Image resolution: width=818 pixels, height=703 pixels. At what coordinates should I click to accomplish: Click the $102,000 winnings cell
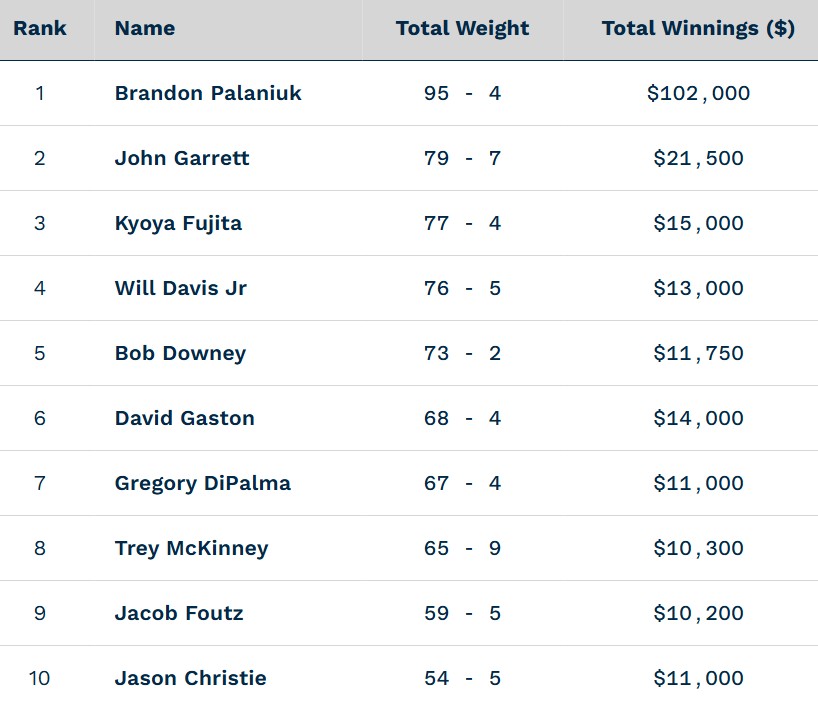coord(698,93)
